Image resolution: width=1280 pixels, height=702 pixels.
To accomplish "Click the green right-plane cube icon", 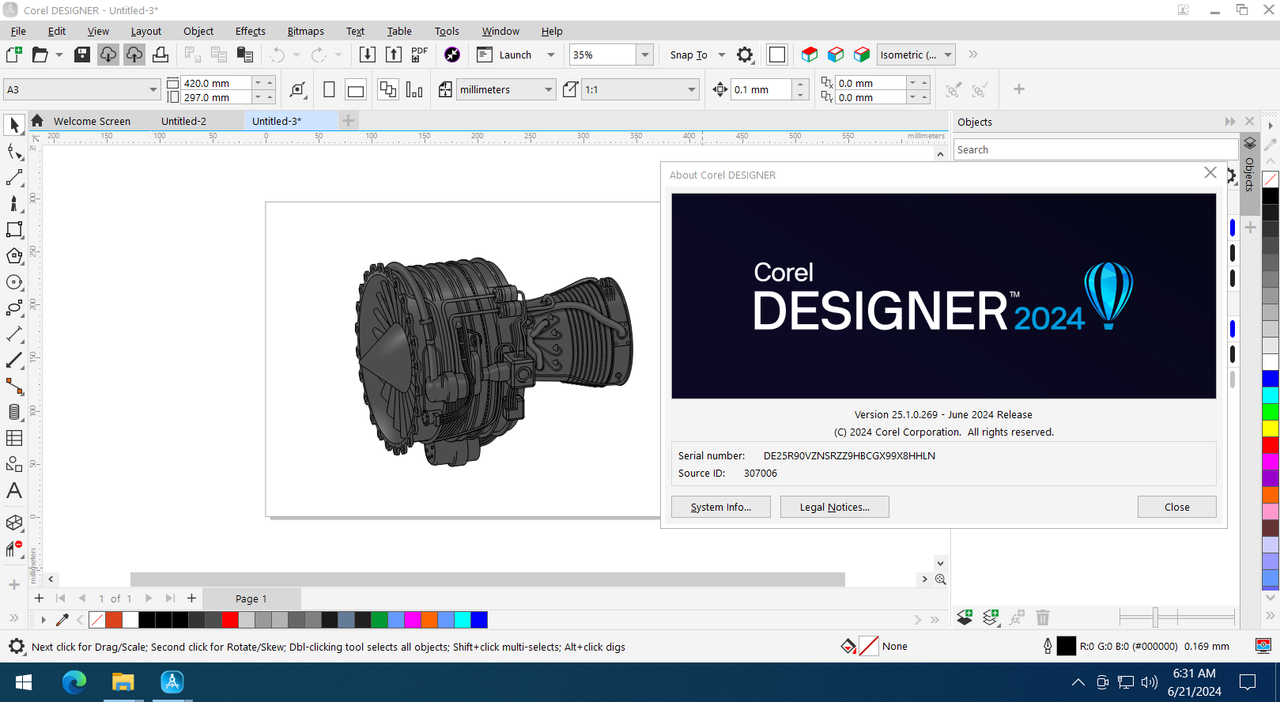I will (861, 55).
